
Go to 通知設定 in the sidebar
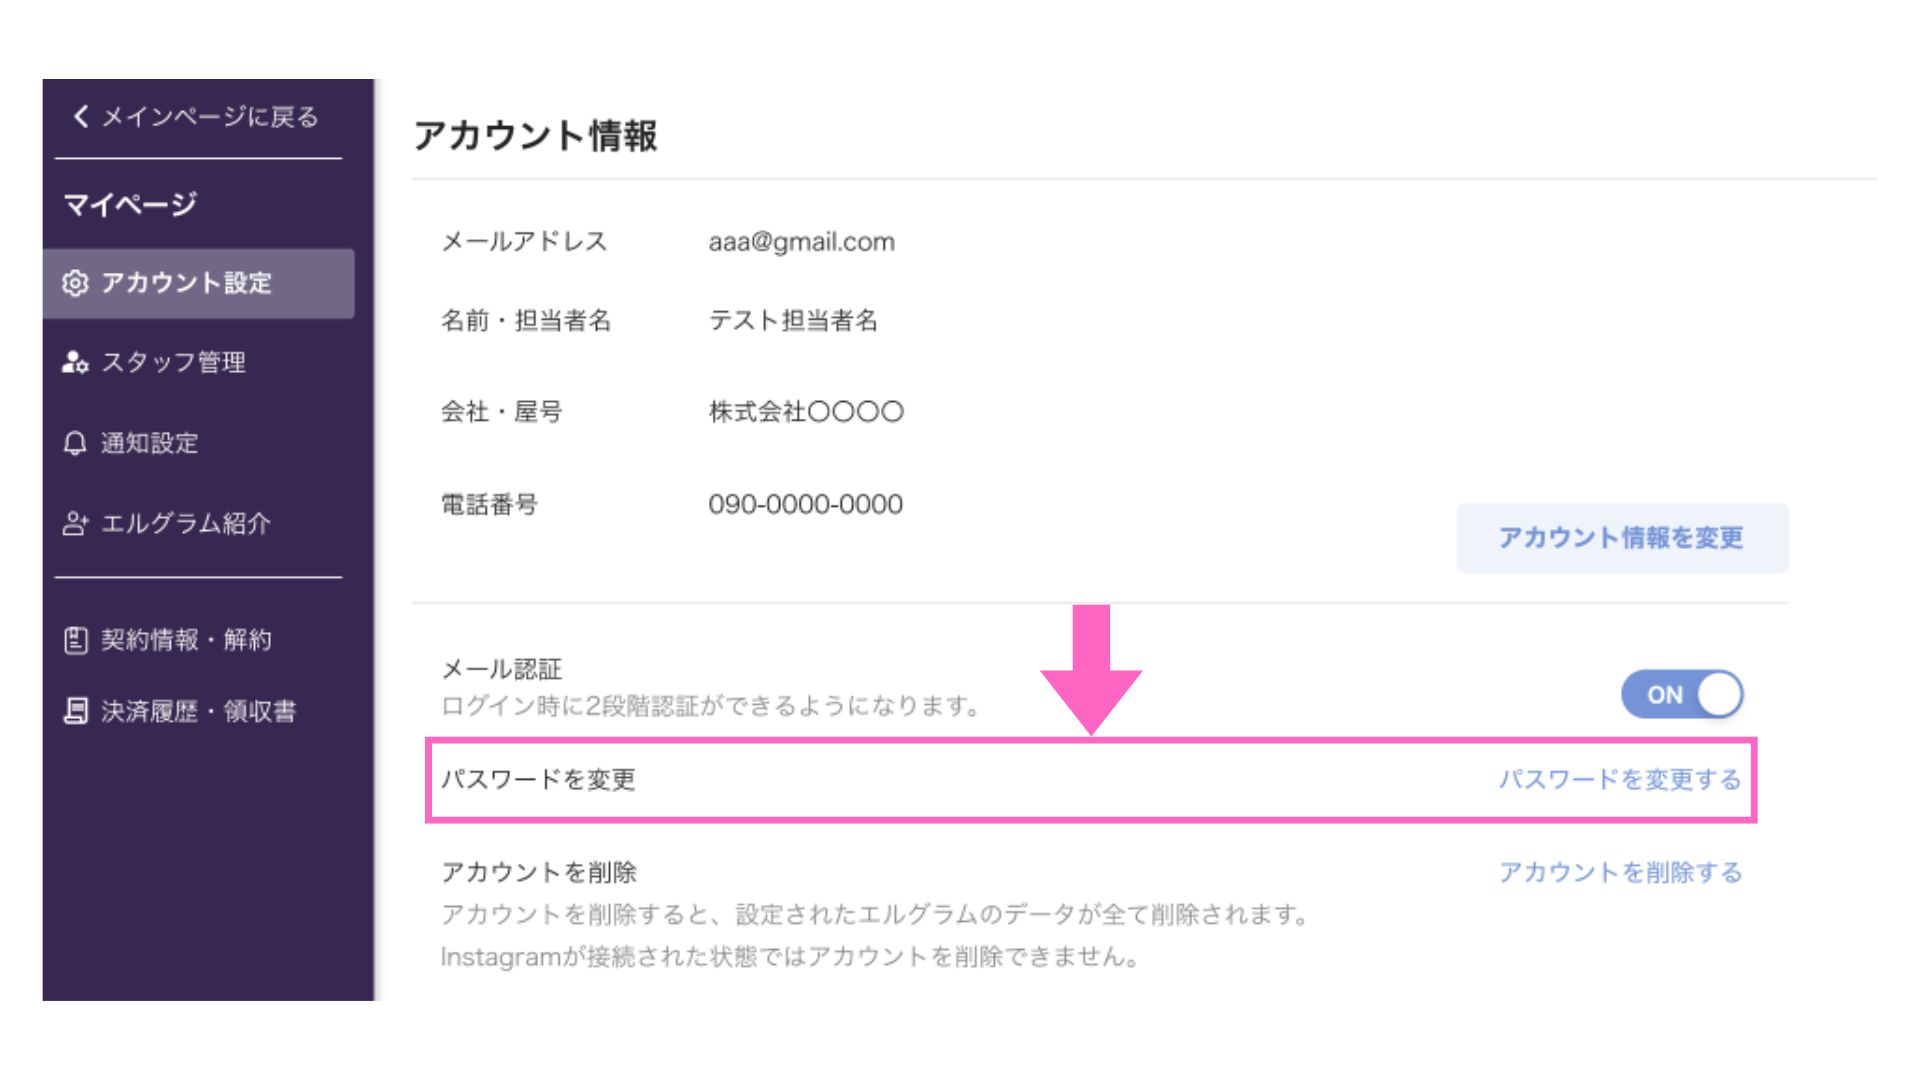(150, 443)
